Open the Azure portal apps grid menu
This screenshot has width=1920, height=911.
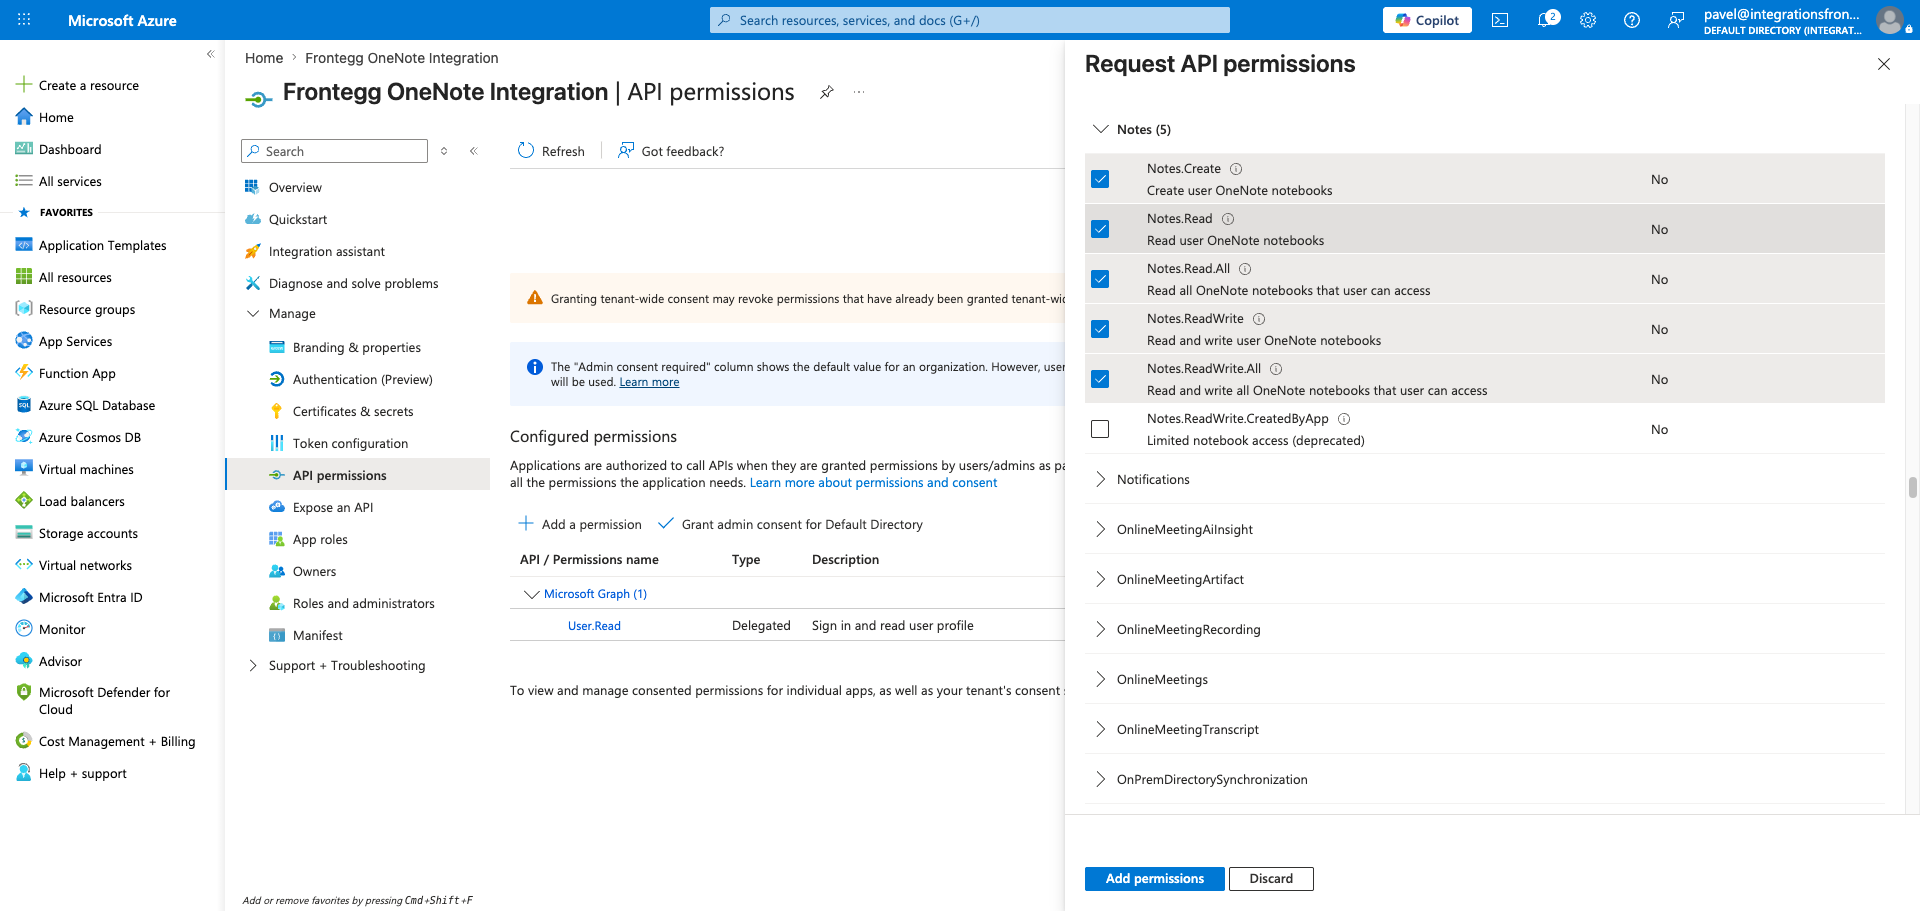[24, 20]
